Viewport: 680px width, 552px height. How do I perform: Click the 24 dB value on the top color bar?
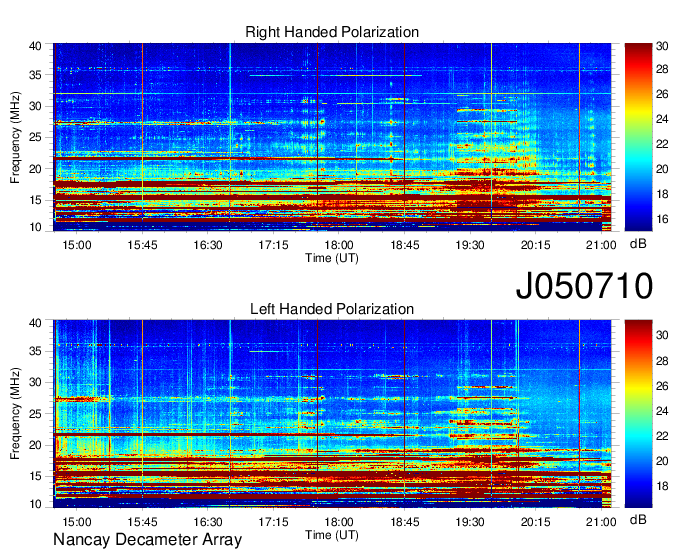pyautogui.click(x=662, y=119)
